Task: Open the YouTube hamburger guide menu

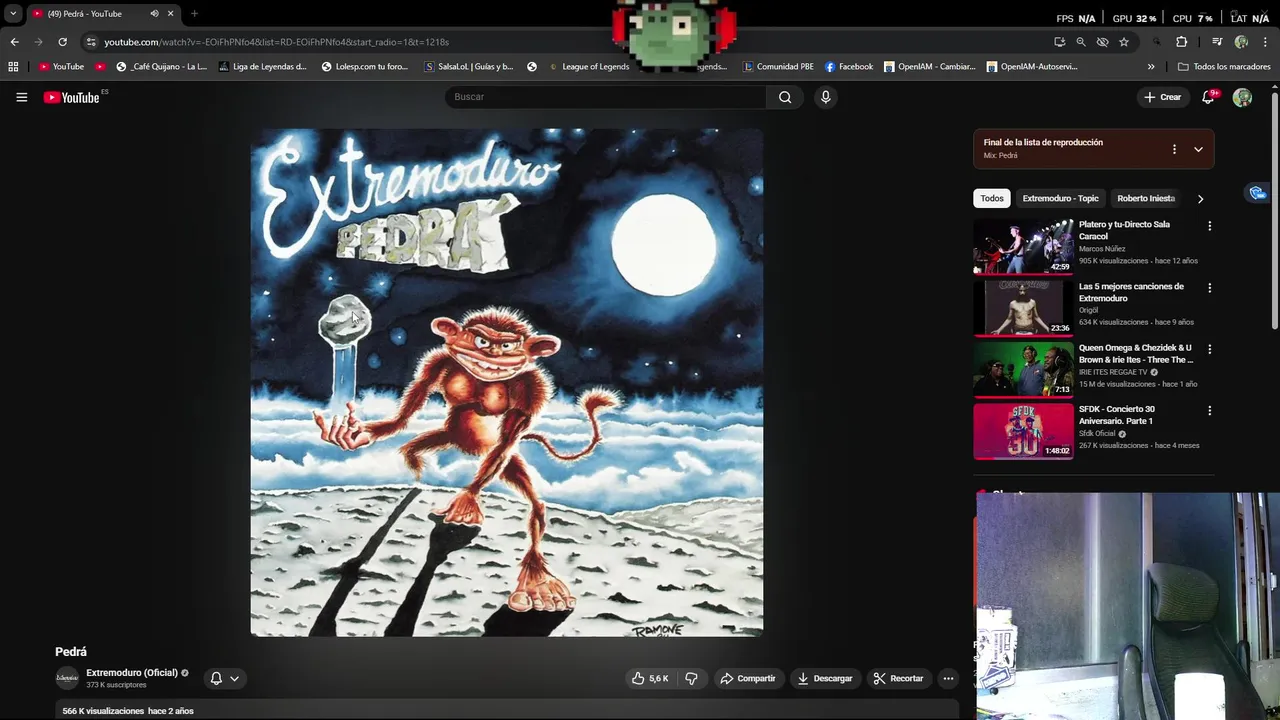Action: 21,97
